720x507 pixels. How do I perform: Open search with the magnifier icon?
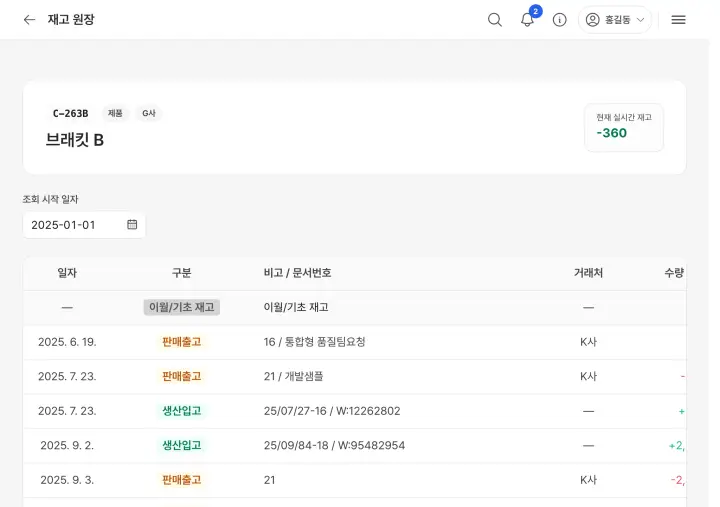[x=495, y=20]
